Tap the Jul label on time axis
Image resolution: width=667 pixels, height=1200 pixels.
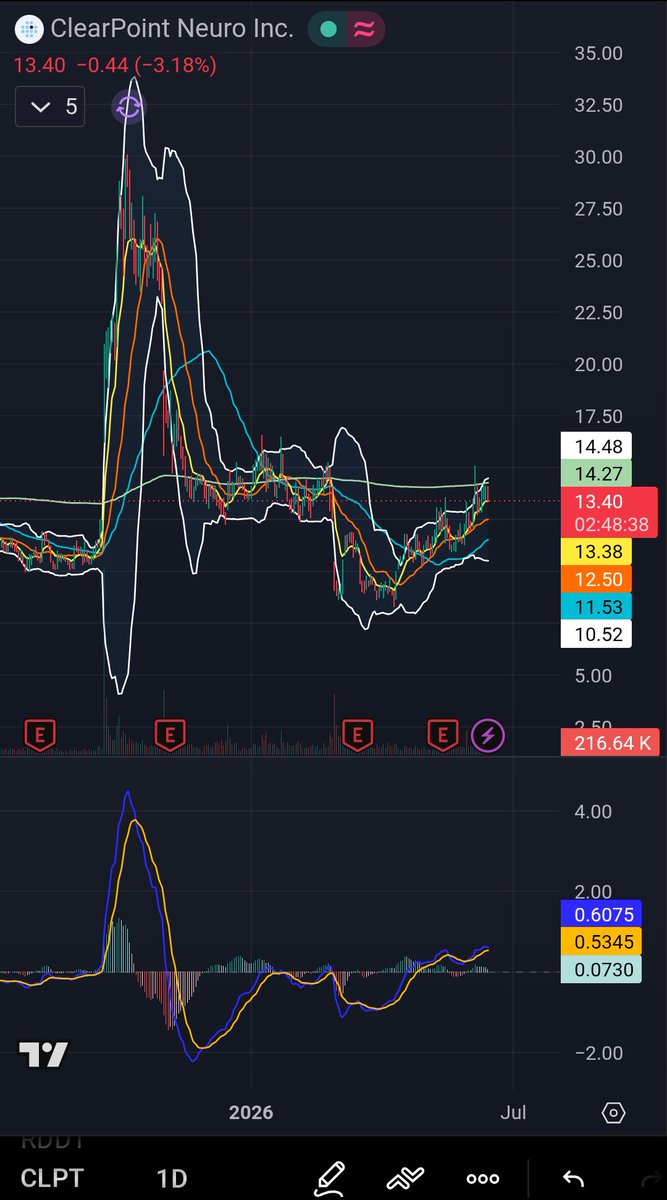(513, 1112)
